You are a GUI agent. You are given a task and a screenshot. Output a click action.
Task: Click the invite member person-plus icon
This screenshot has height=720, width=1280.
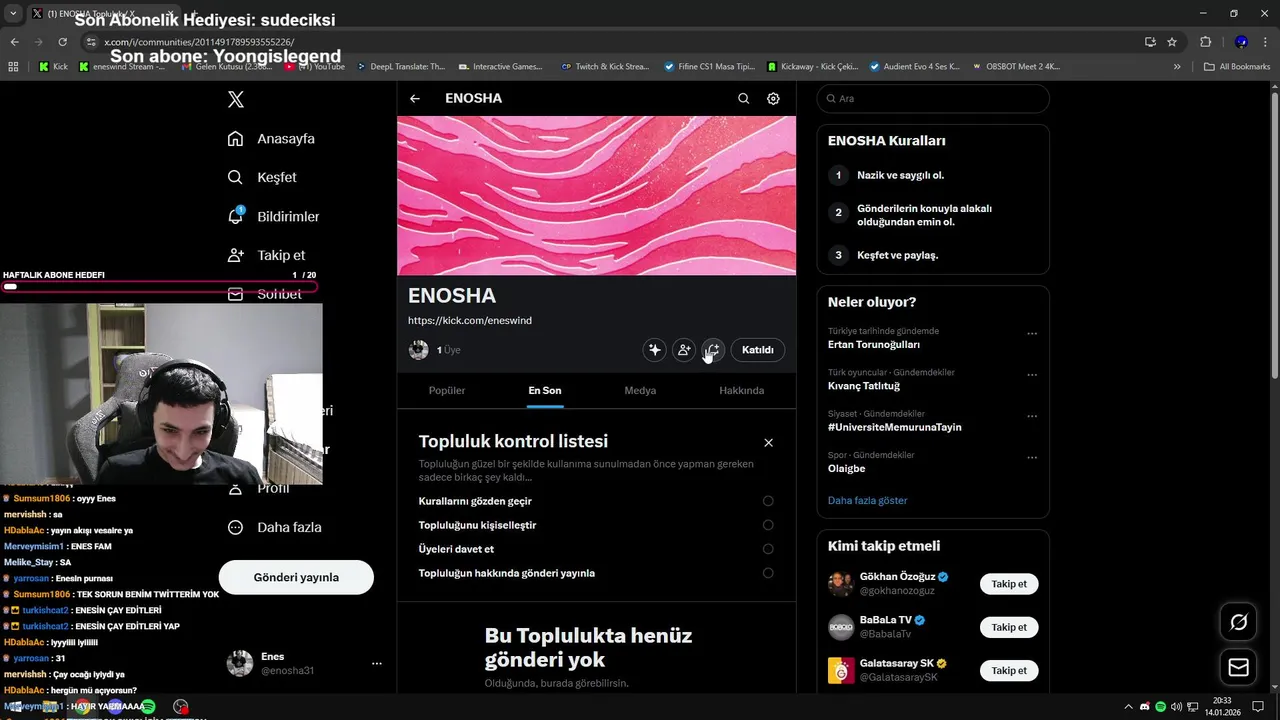coord(684,350)
